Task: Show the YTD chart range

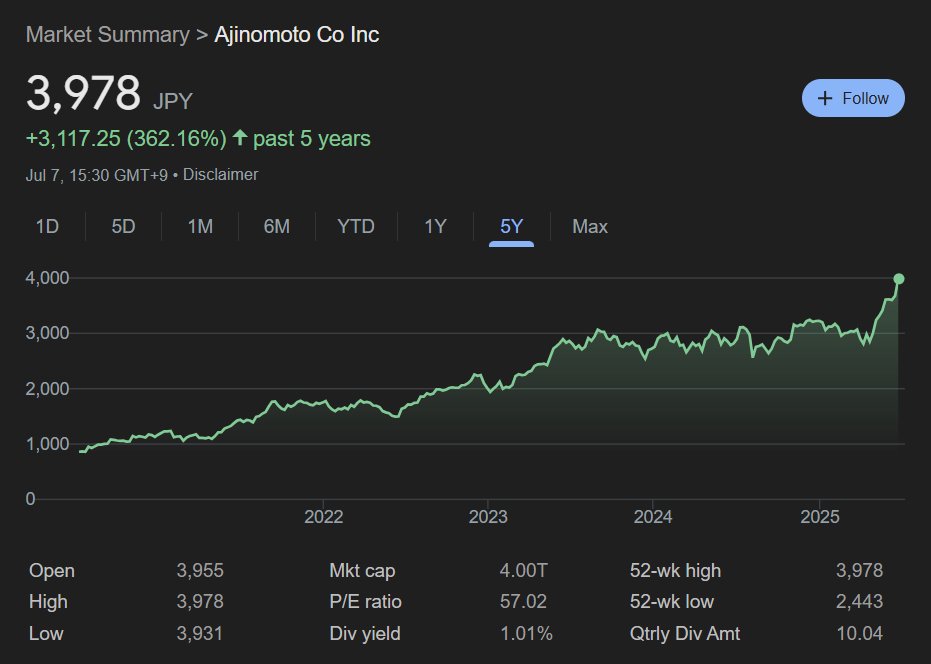Action: coord(356,226)
